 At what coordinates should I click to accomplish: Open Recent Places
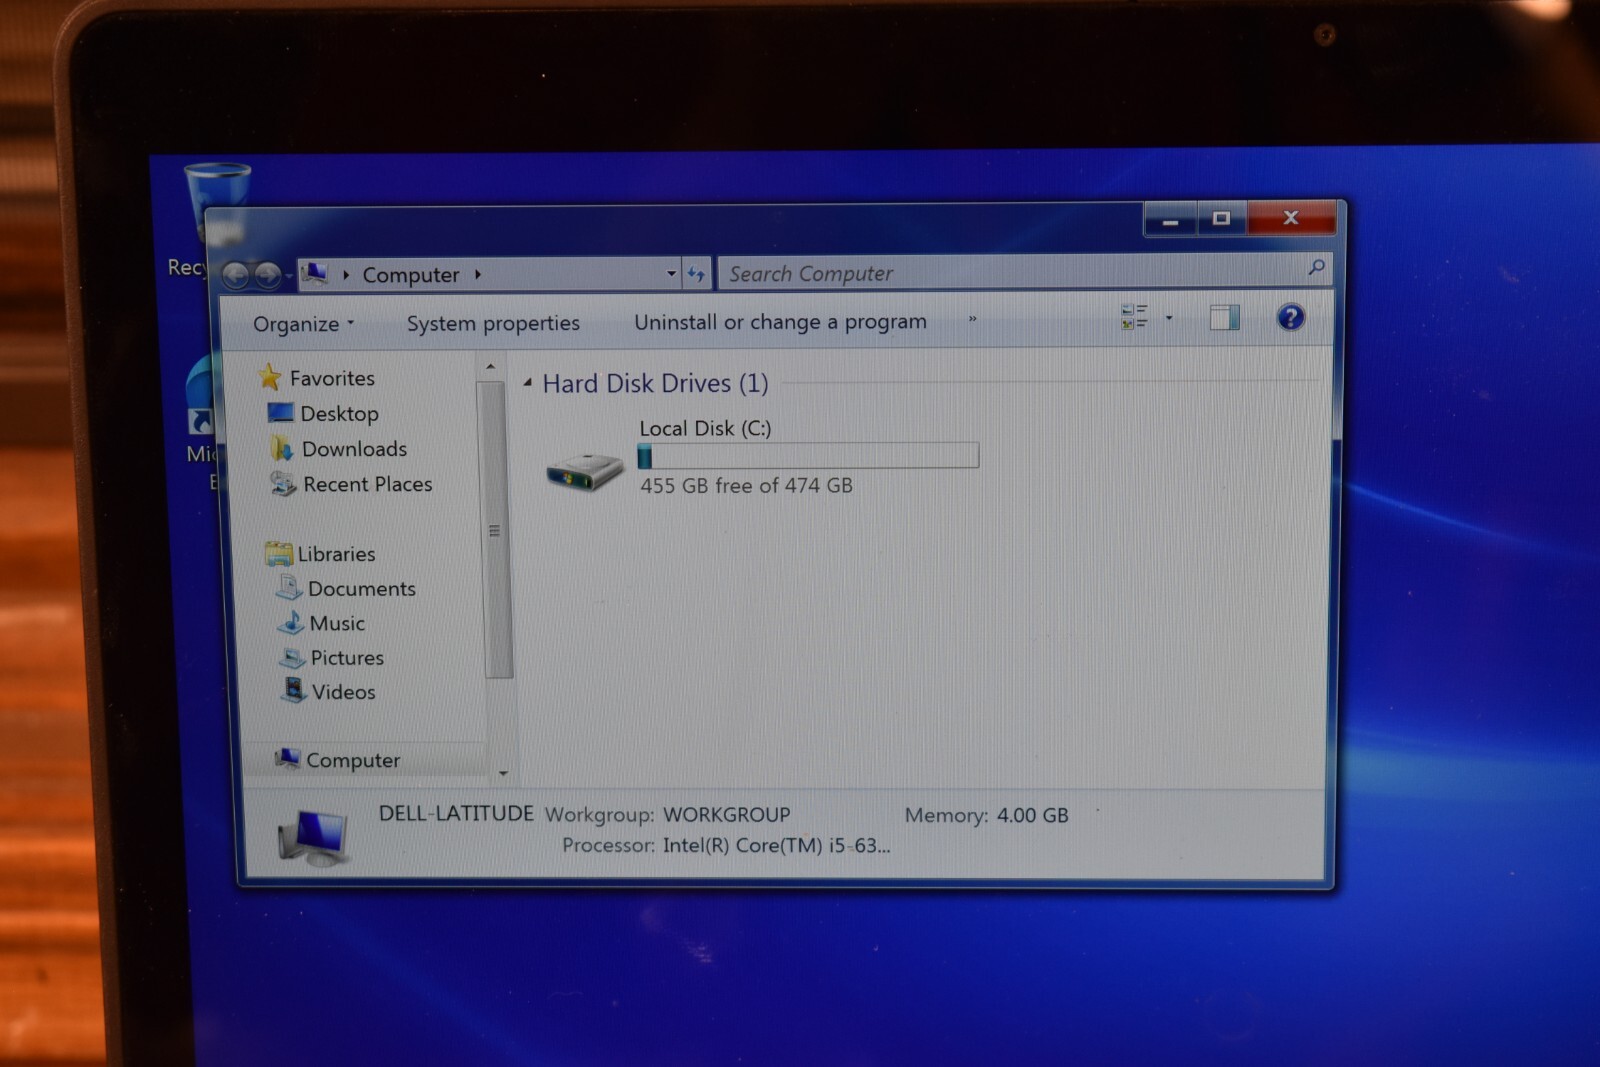[x=367, y=484]
